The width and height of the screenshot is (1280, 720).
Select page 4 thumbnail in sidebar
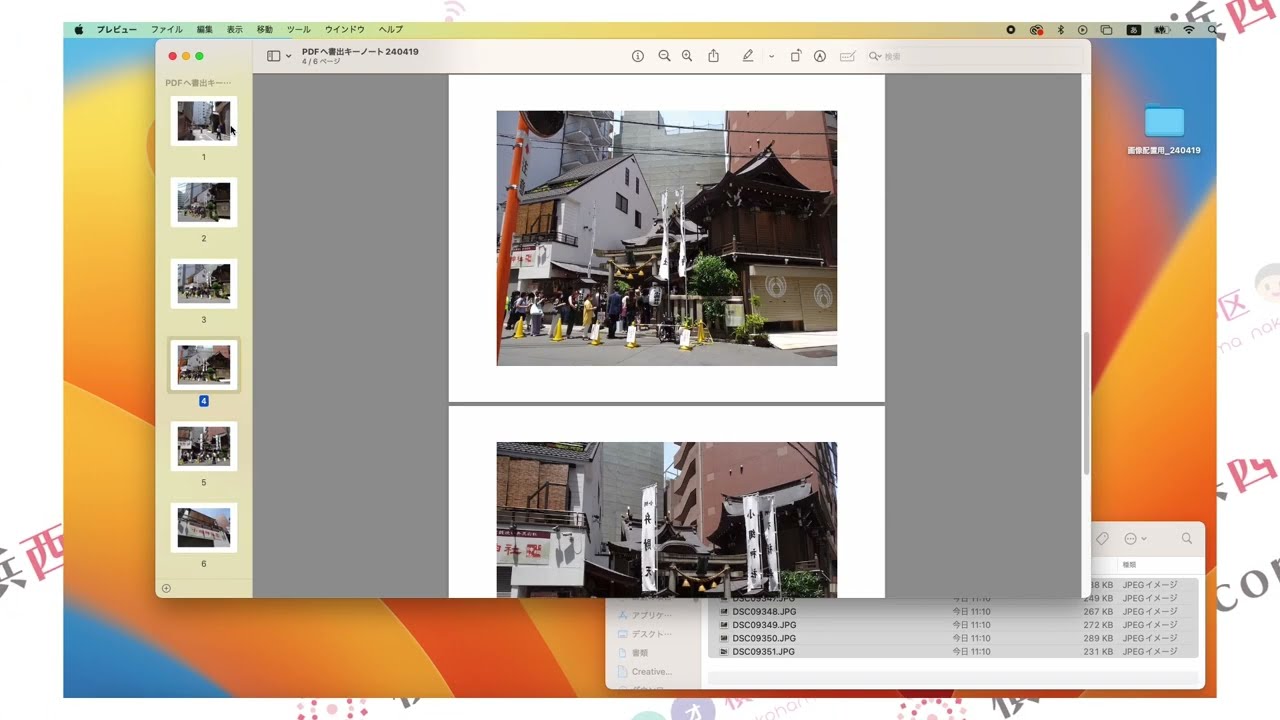(x=204, y=365)
